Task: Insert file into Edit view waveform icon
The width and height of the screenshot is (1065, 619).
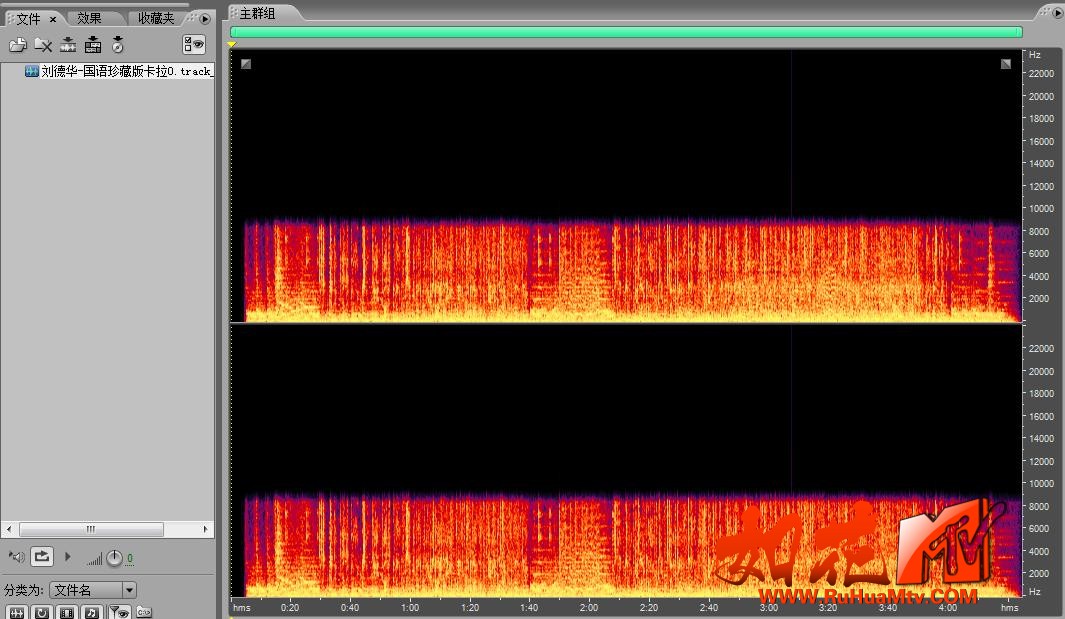Action: pyautogui.click(x=68, y=45)
